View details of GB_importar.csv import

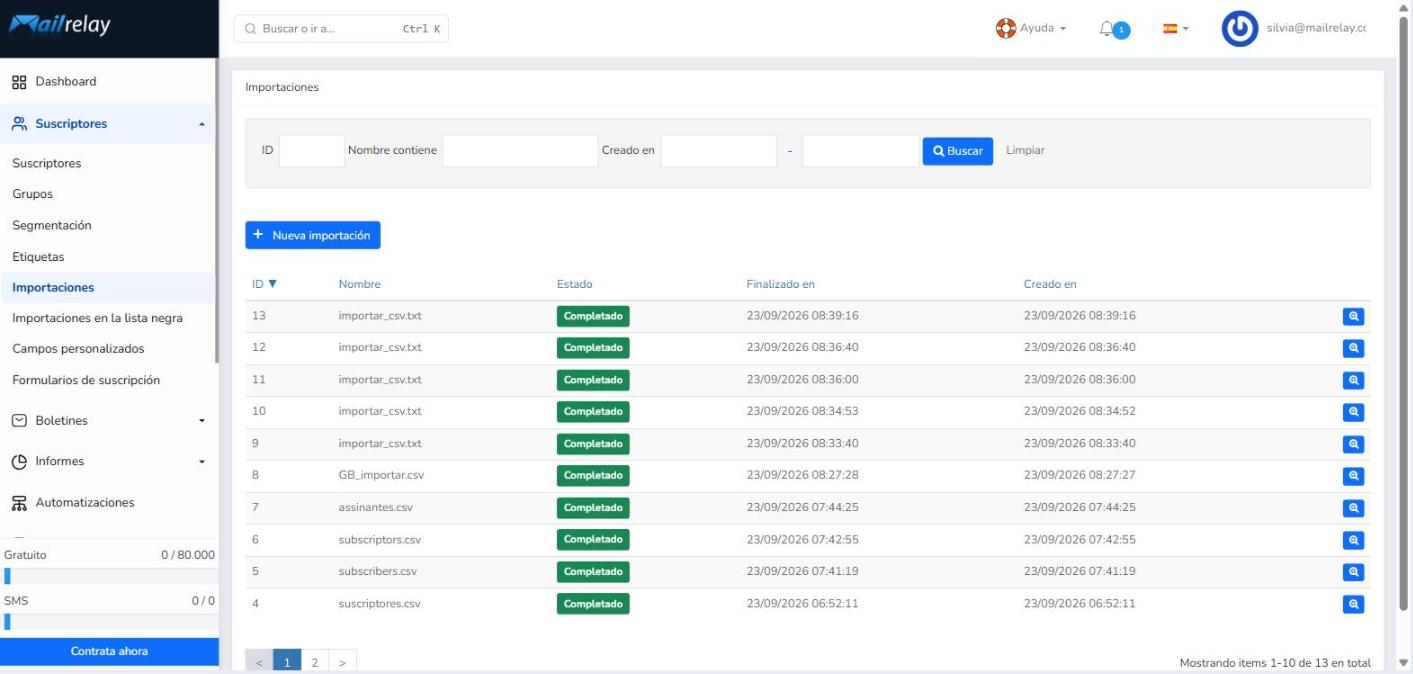1353,476
